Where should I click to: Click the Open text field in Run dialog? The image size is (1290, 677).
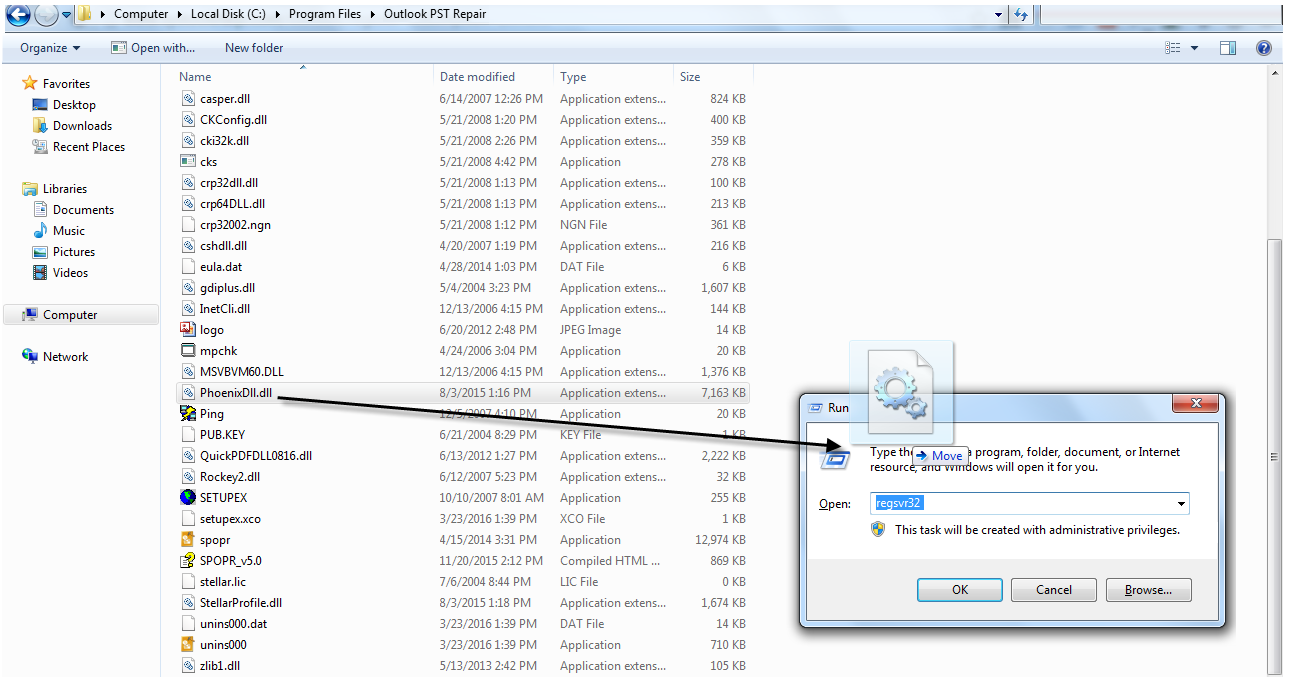pyautogui.click(x=1022, y=503)
